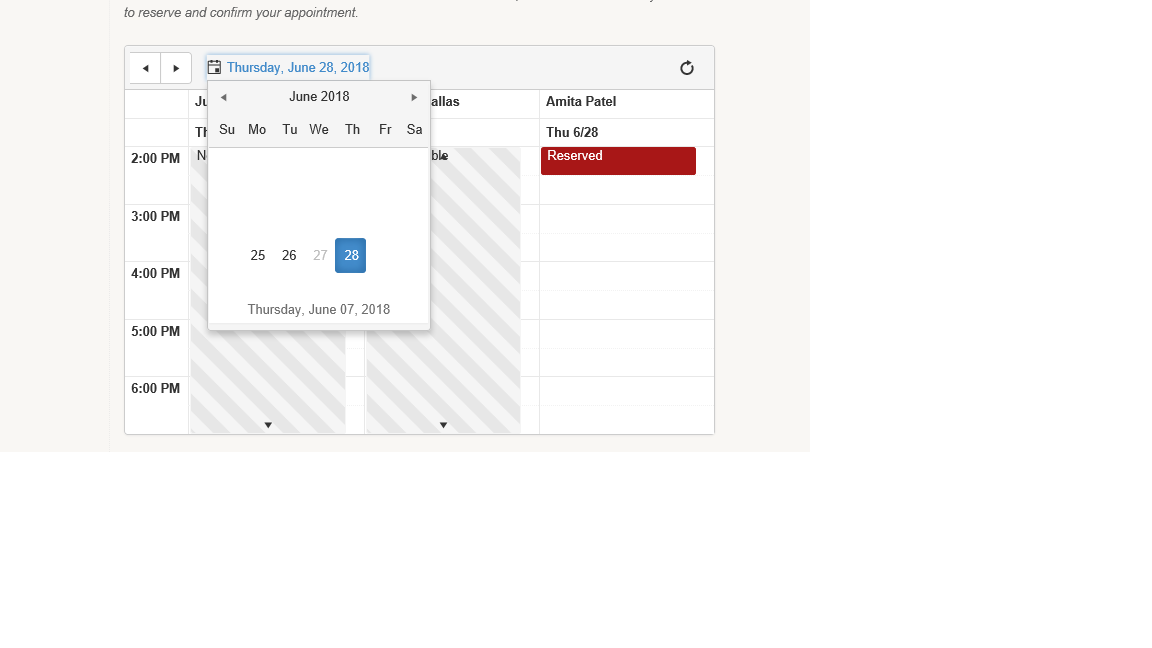Jump to Thursday, June 07, 2018 footer link
Viewport: 1152px width, 648px height.
point(319,309)
